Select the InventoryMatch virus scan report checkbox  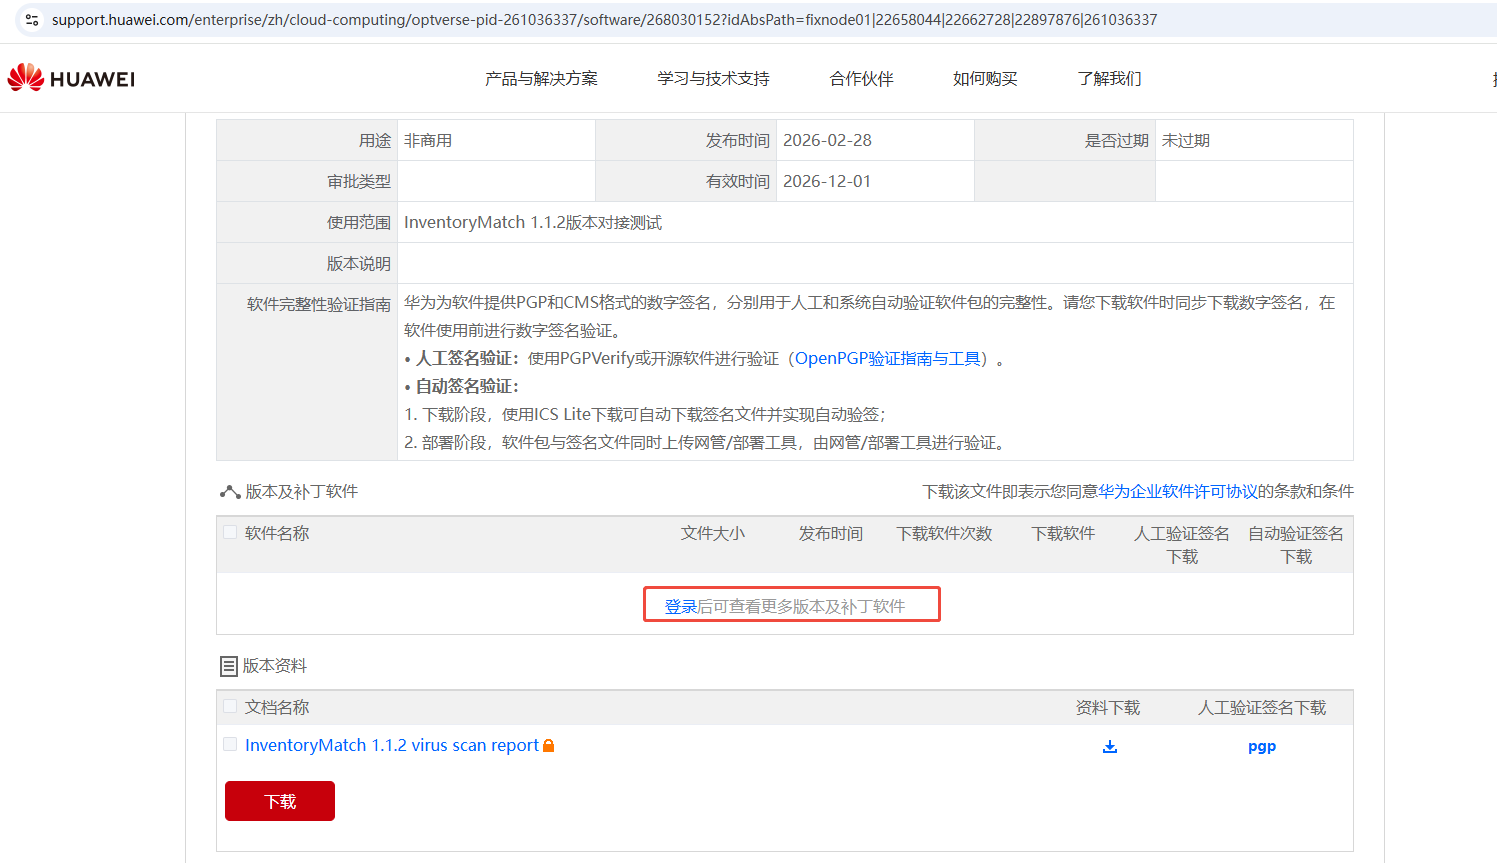(x=230, y=745)
